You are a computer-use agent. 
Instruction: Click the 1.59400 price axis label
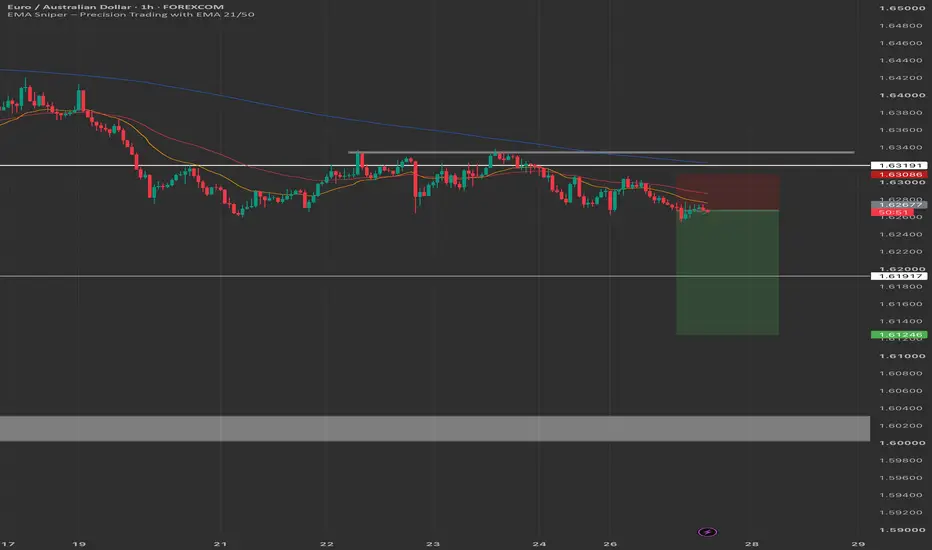[902, 495]
